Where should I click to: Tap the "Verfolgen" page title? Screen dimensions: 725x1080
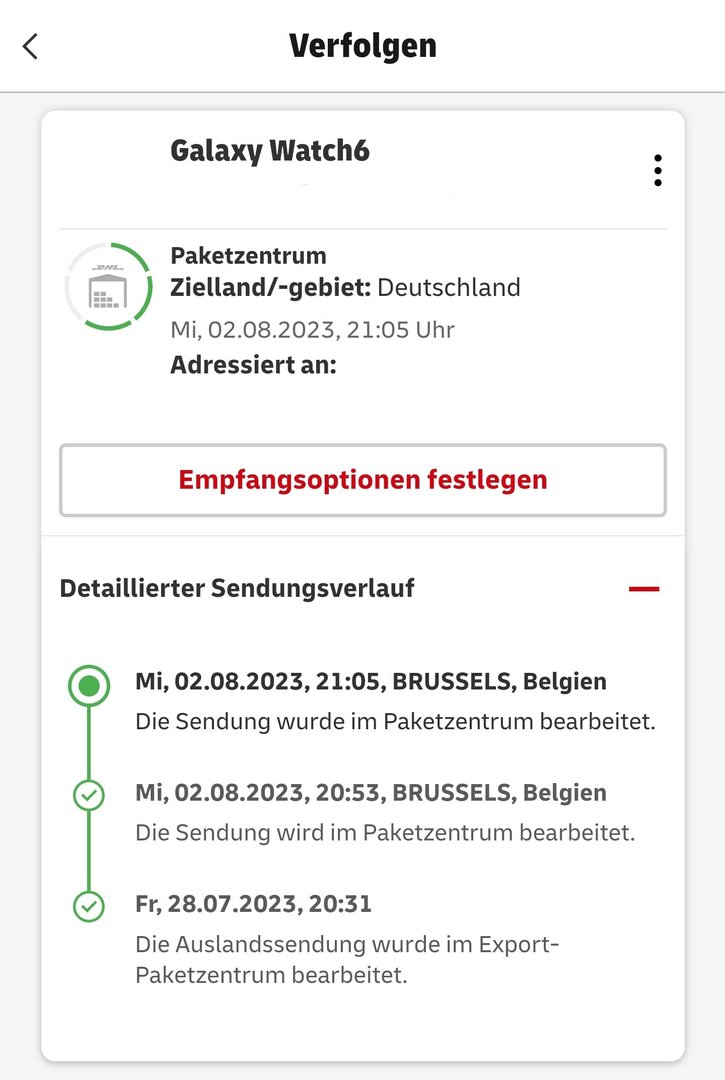coord(362,46)
